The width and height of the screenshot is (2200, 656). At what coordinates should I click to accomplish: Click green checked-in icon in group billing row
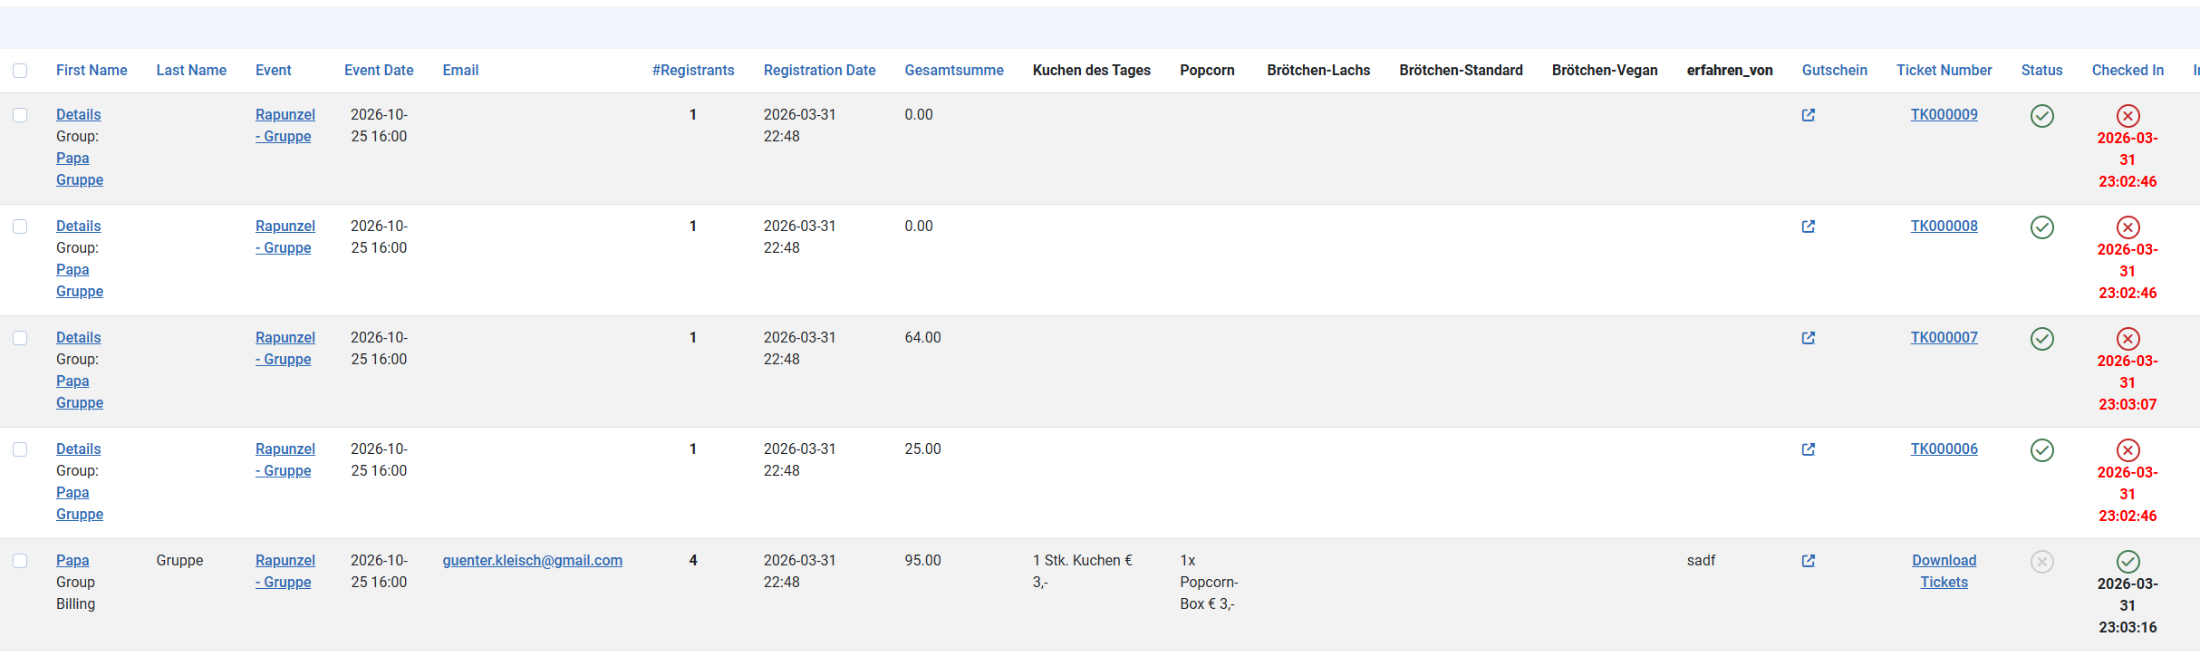tap(2127, 562)
